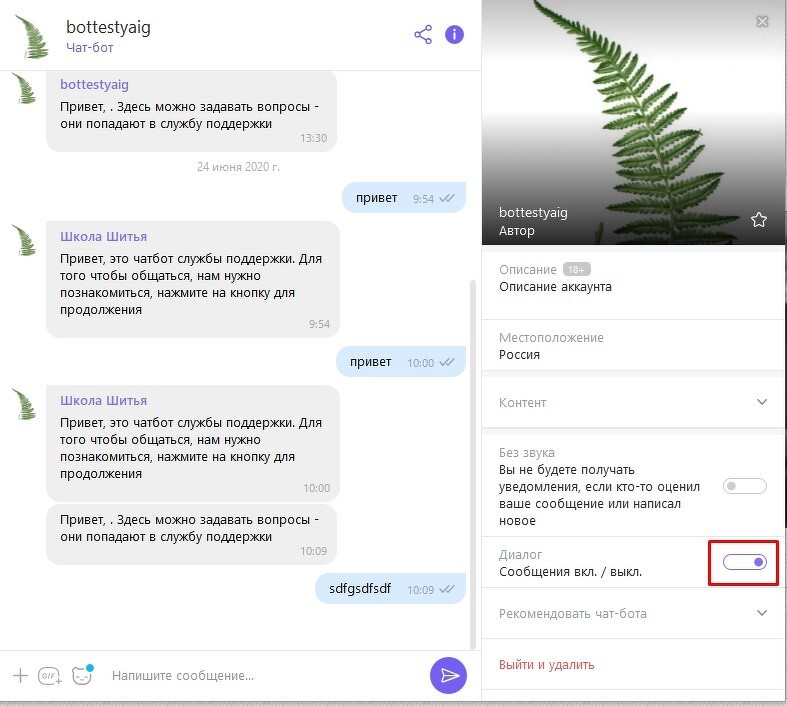Image resolution: width=787 pixels, height=706 pixels.
Task: Click the привет message sent at 9:54
Action: [404, 198]
